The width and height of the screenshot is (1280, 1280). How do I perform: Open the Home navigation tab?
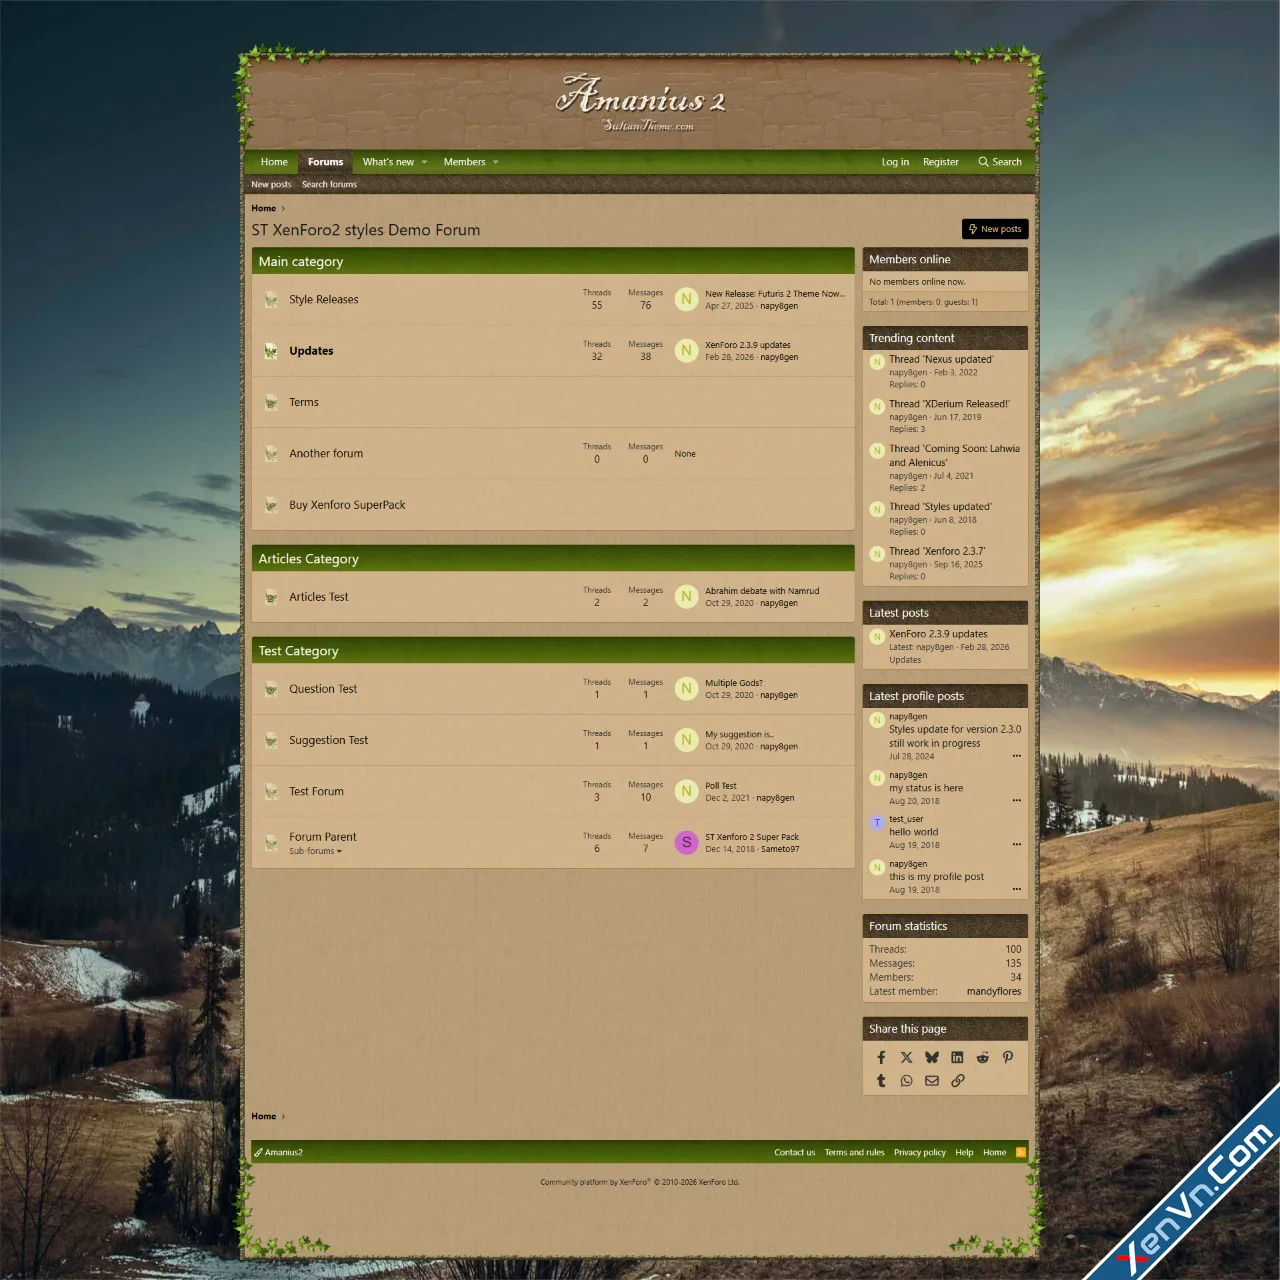pyautogui.click(x=273, y=161)
